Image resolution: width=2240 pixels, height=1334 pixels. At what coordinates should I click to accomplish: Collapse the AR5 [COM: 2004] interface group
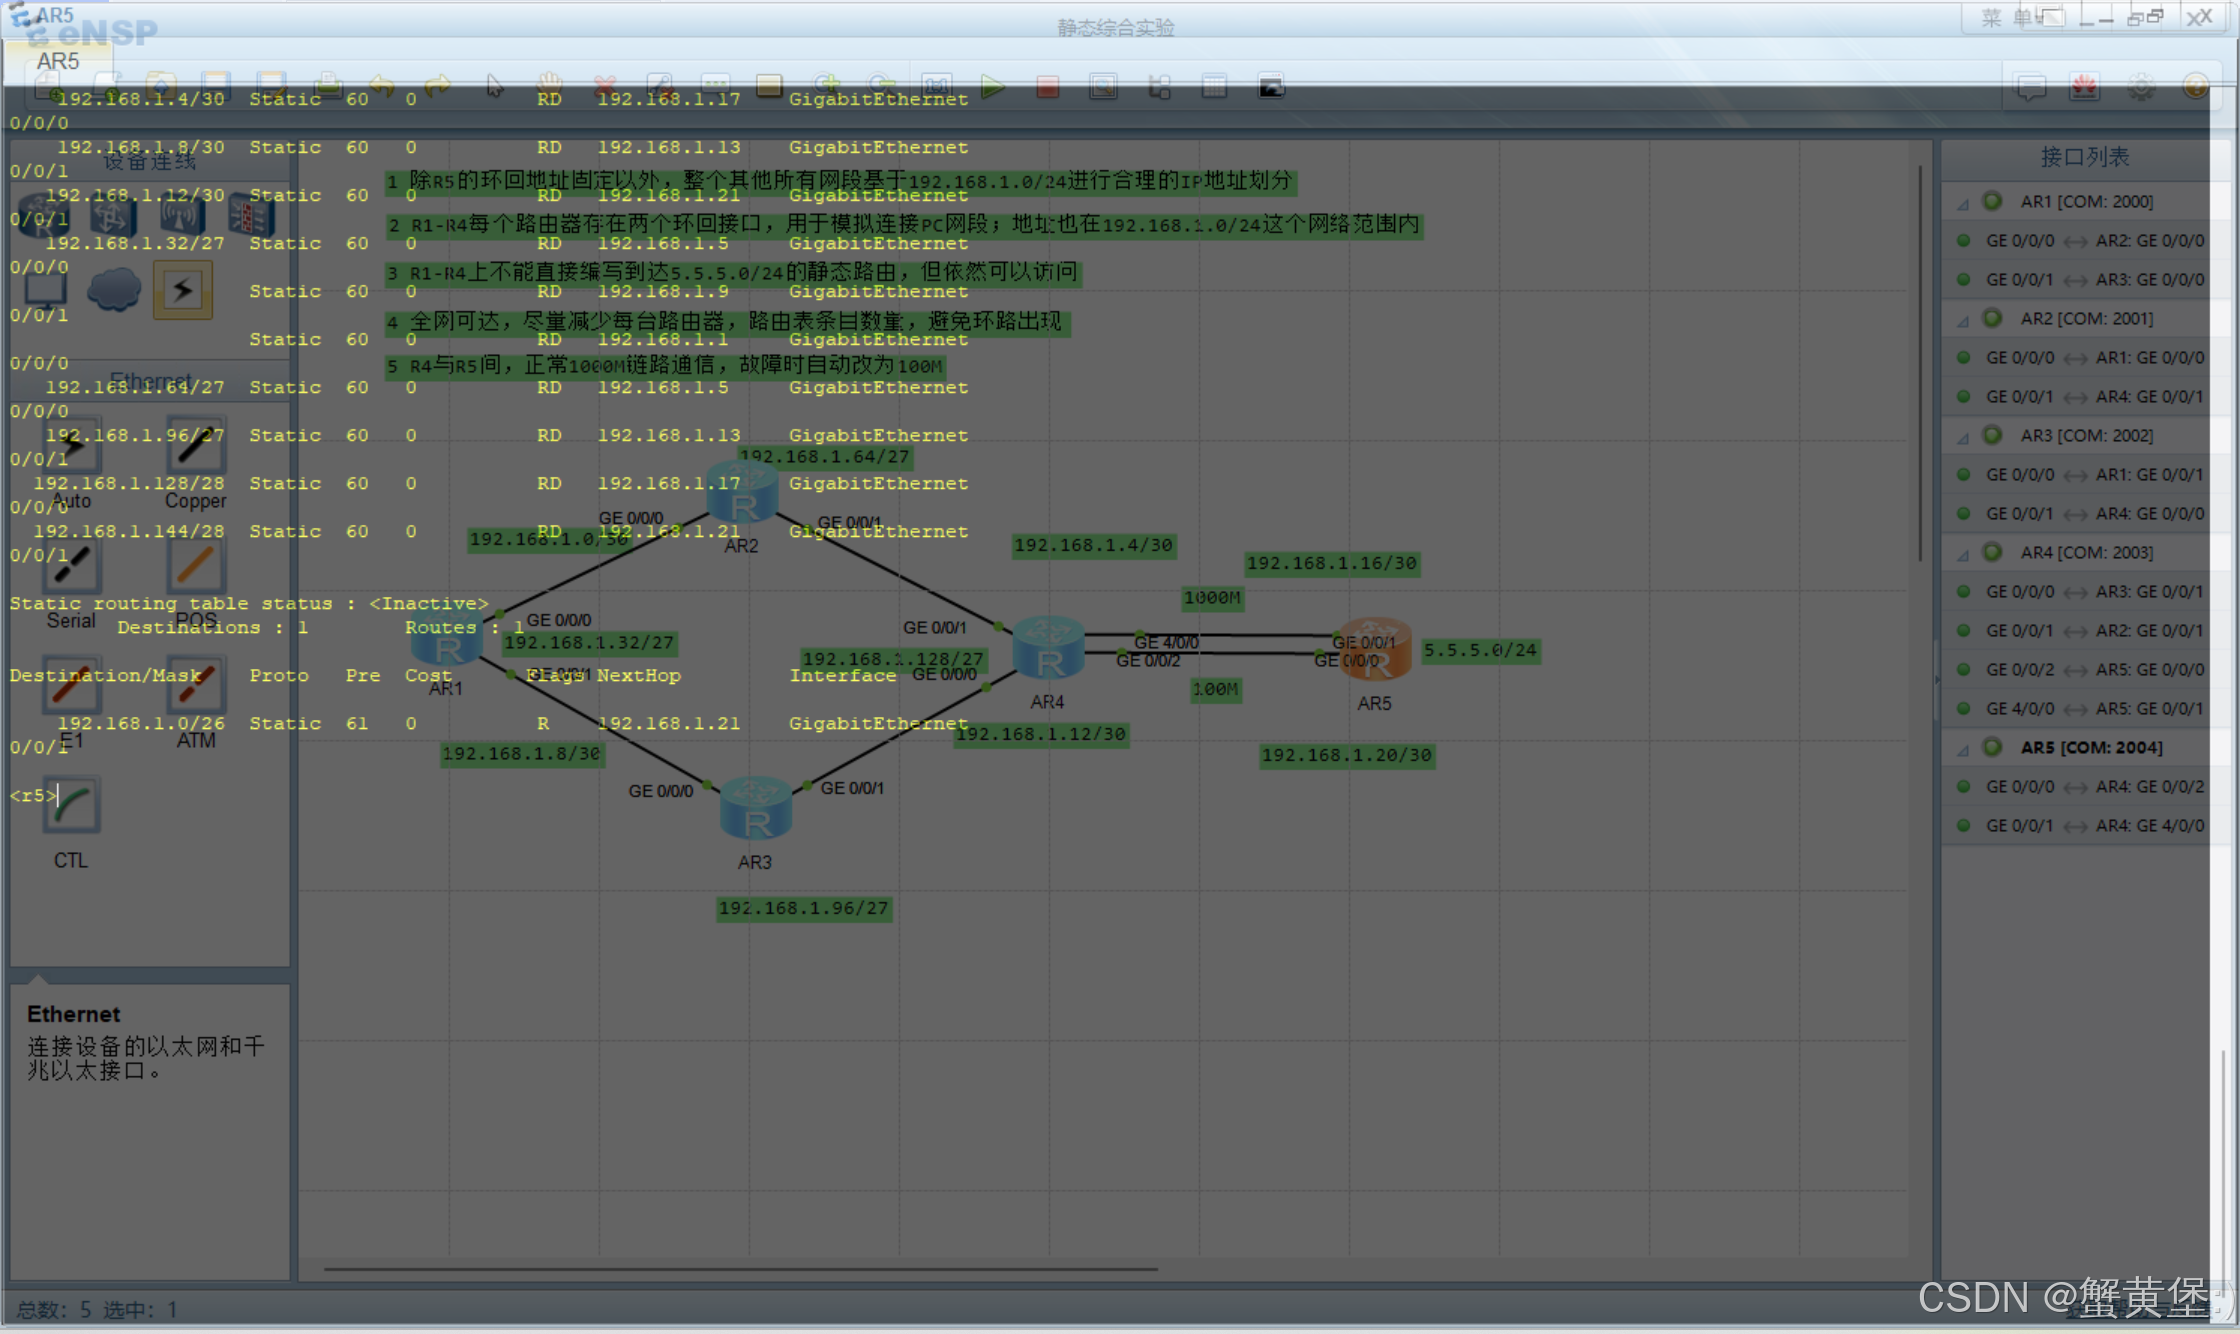(1962, 749)
